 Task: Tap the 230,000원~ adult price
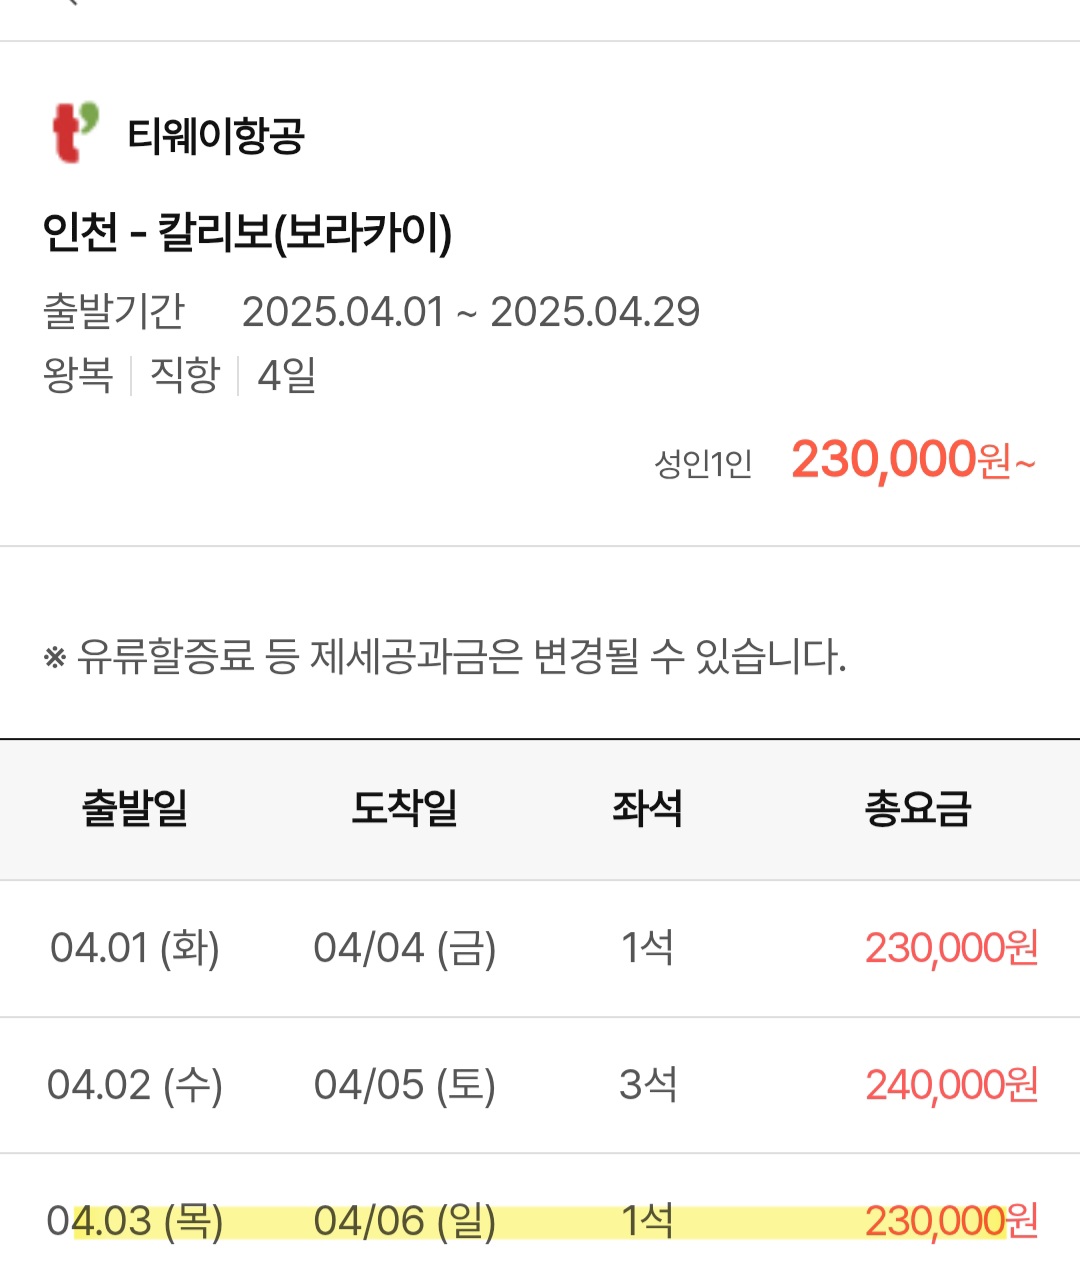pos(913,461)
